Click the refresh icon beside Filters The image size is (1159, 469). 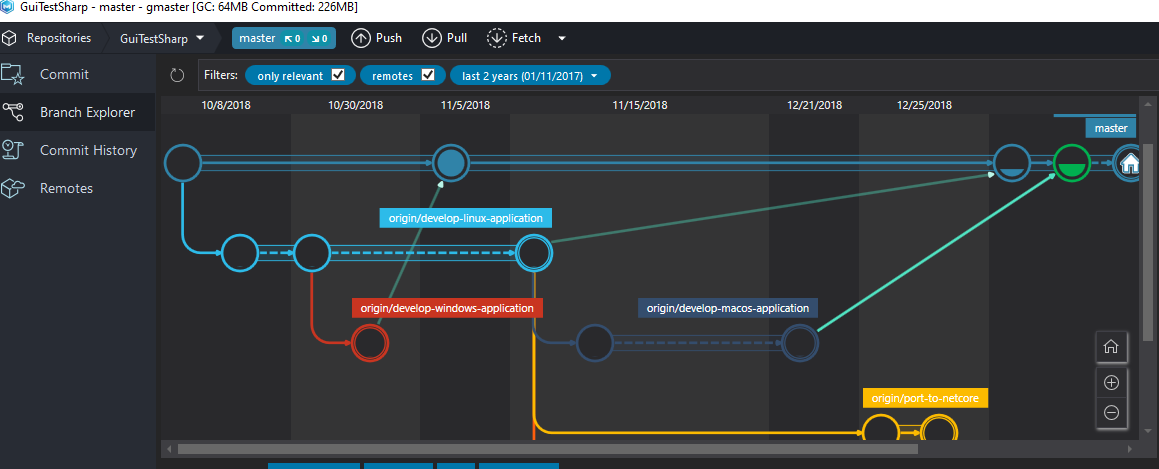point(178,75)
